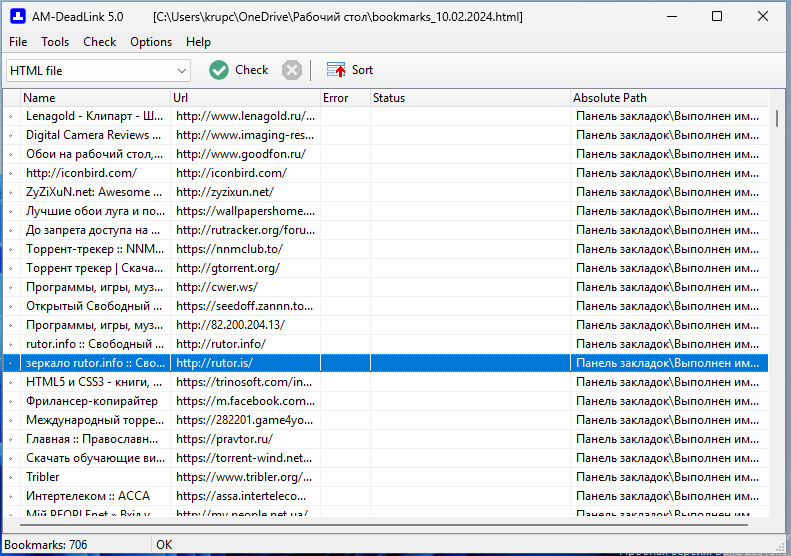Viewport: 791px width, 556px height.
Task: Sort by the Url column header
Action: (245, 98)
